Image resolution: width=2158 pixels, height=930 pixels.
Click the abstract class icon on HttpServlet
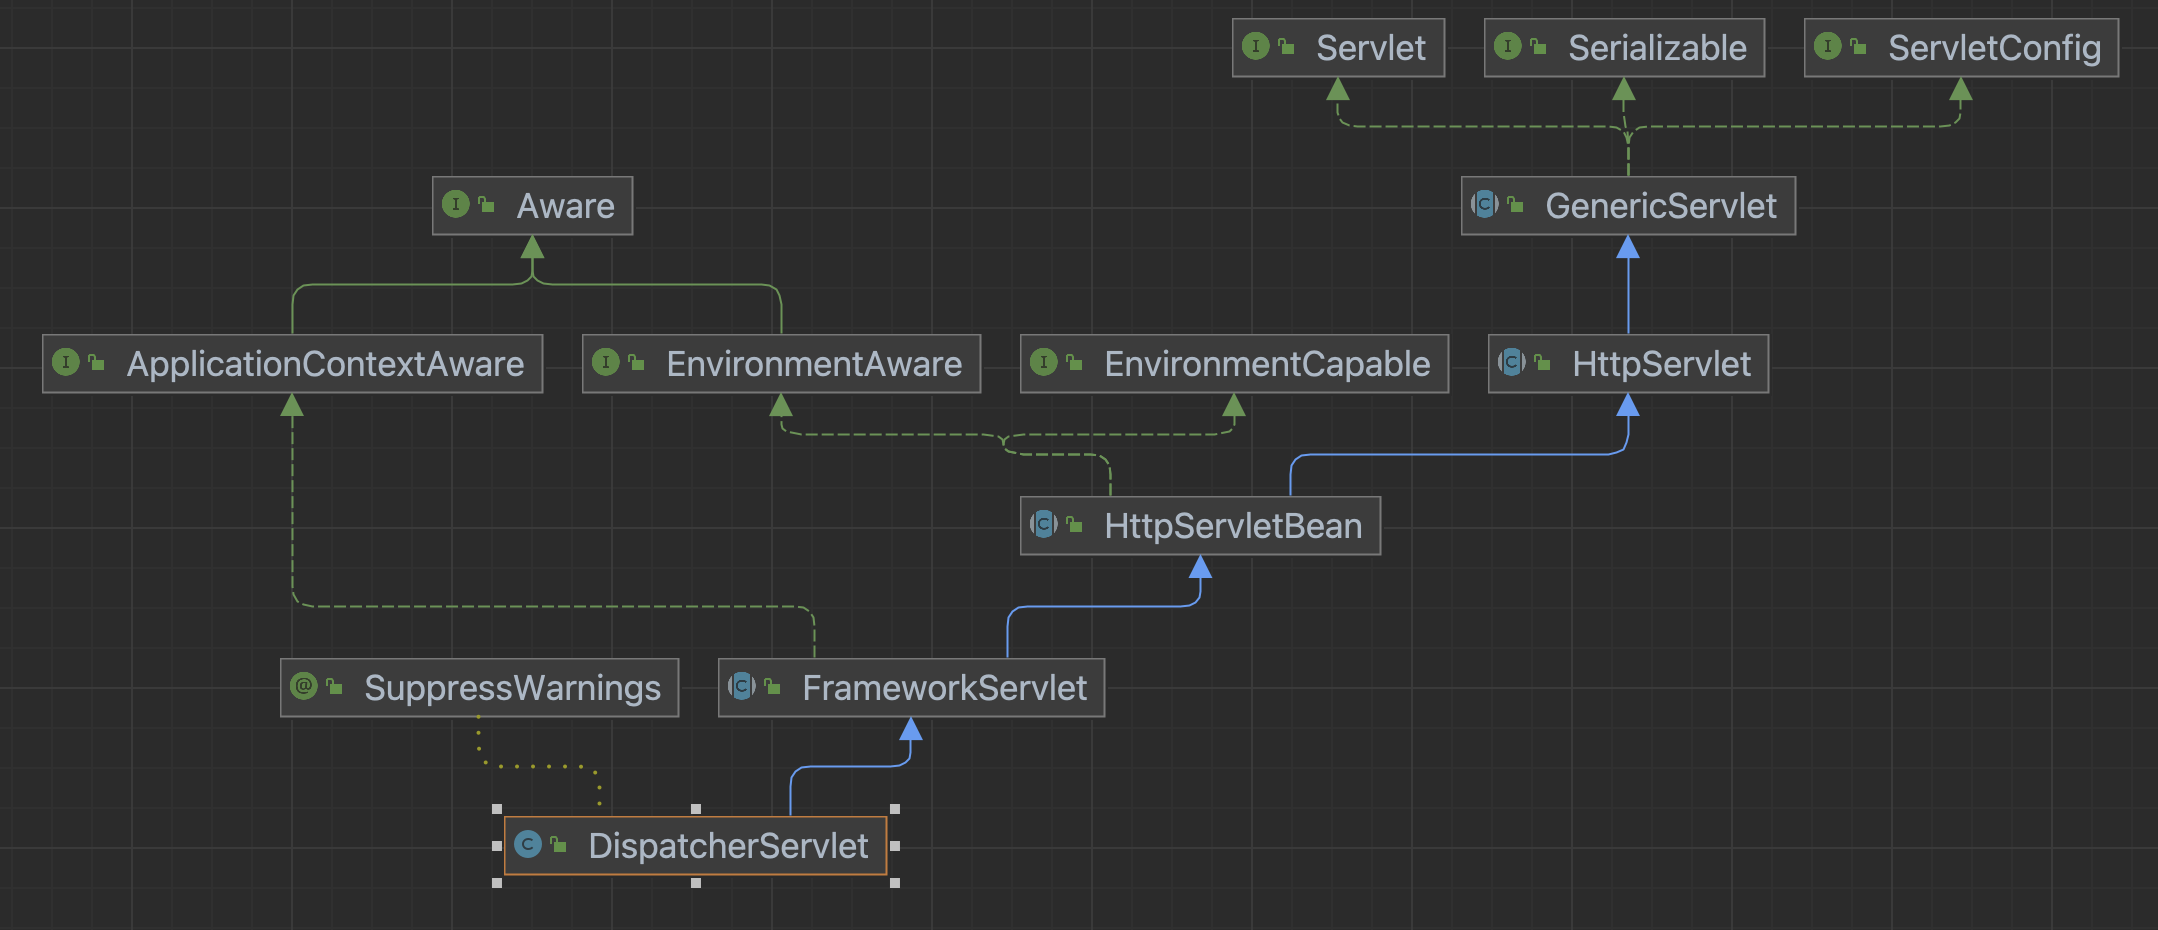[x=1511, y=362]
